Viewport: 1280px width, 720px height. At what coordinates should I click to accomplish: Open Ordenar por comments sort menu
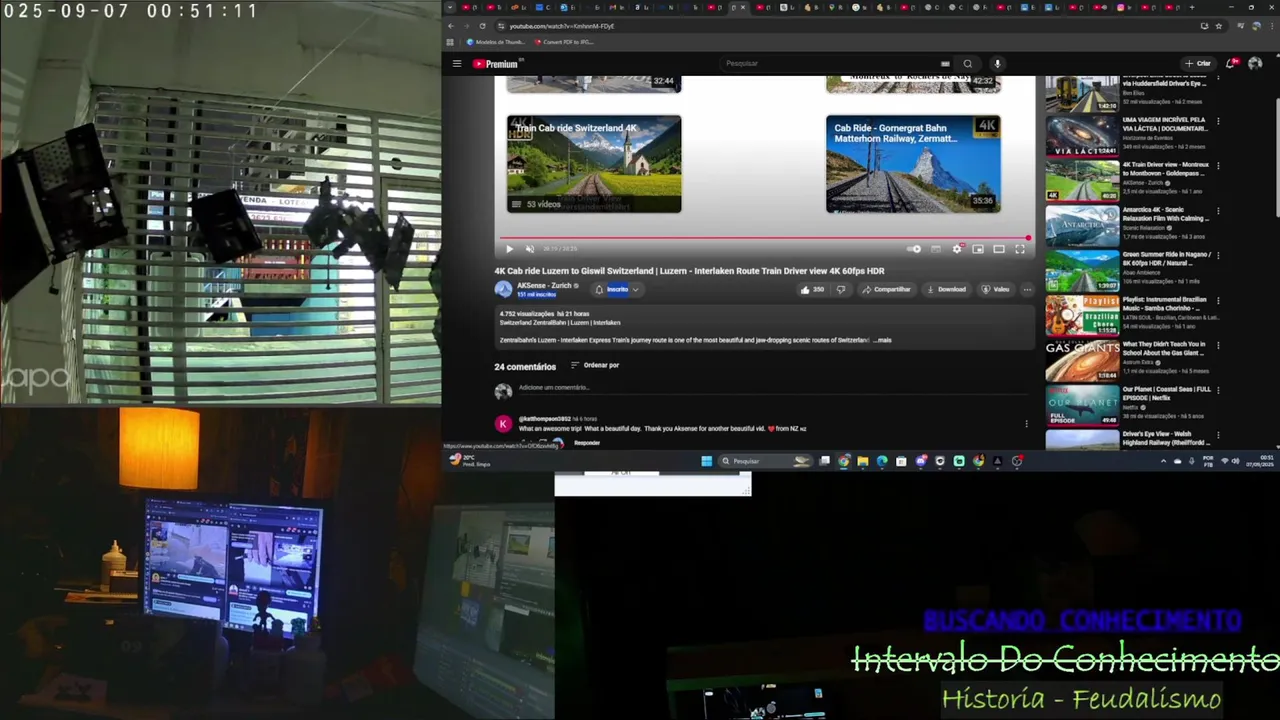(x=595, y=365)
